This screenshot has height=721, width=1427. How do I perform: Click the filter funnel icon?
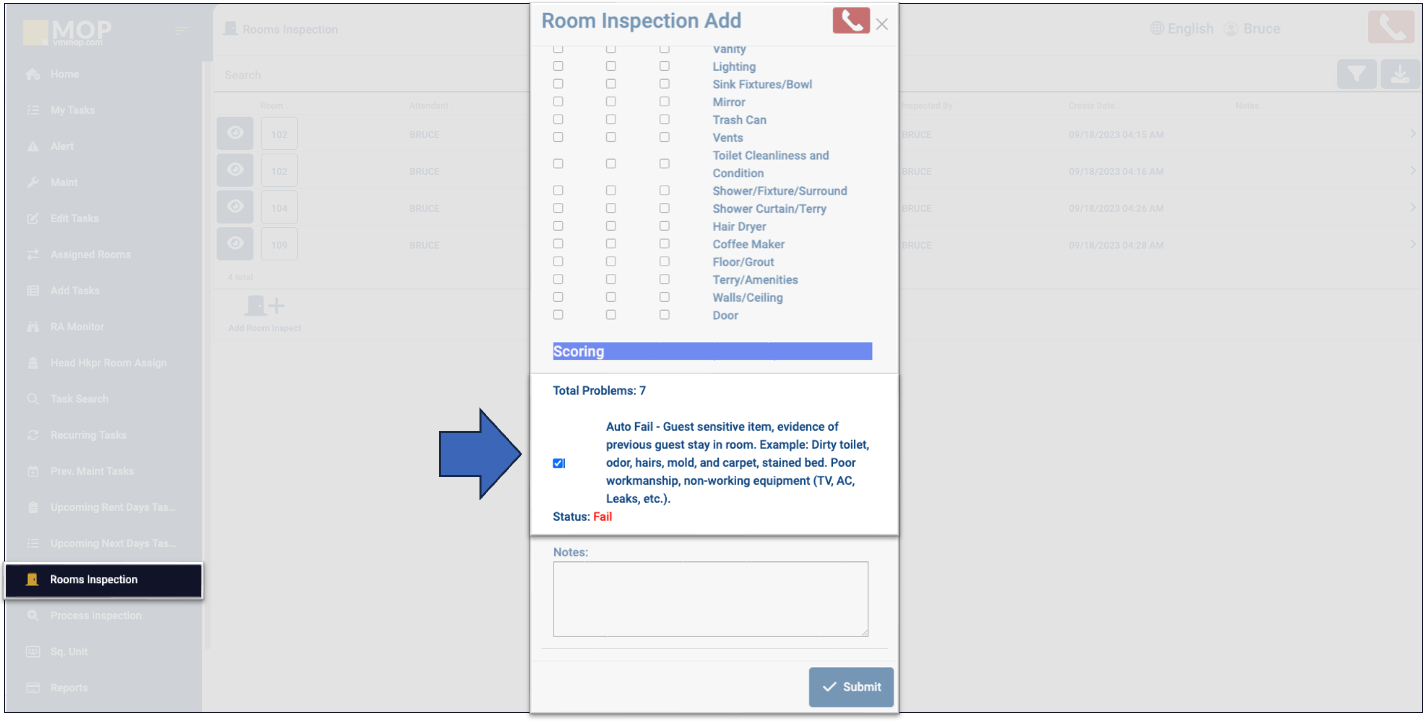coord(1356,75)
